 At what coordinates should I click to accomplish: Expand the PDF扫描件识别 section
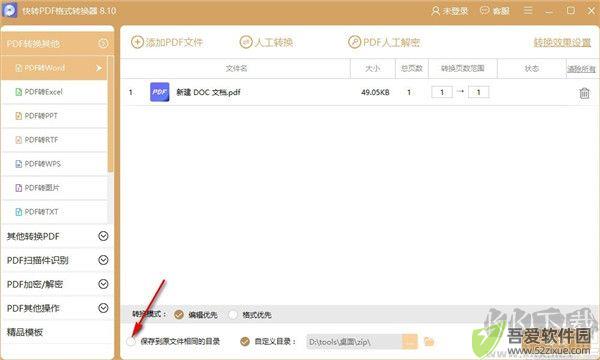(57, 260)
